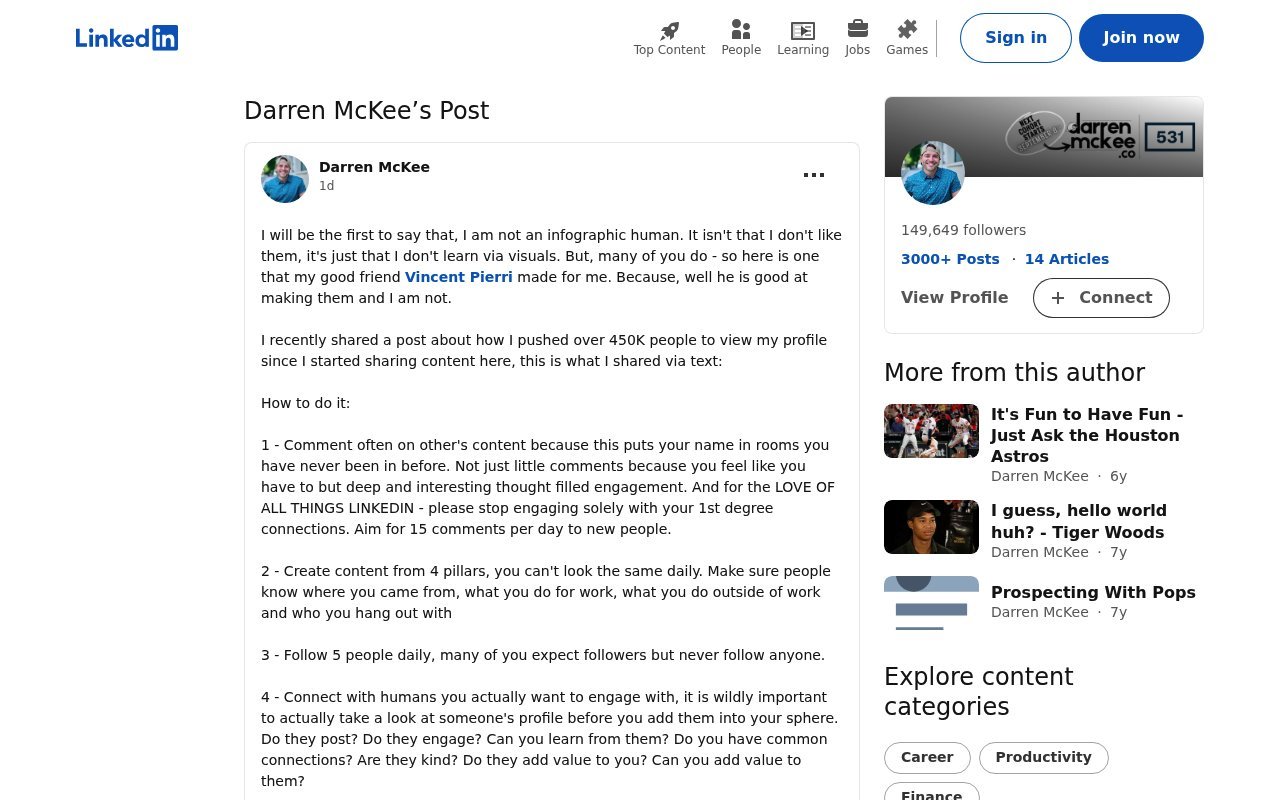The image size is (1280, 800).
Task: Click the Sign in button
Action: point(1016,38)
